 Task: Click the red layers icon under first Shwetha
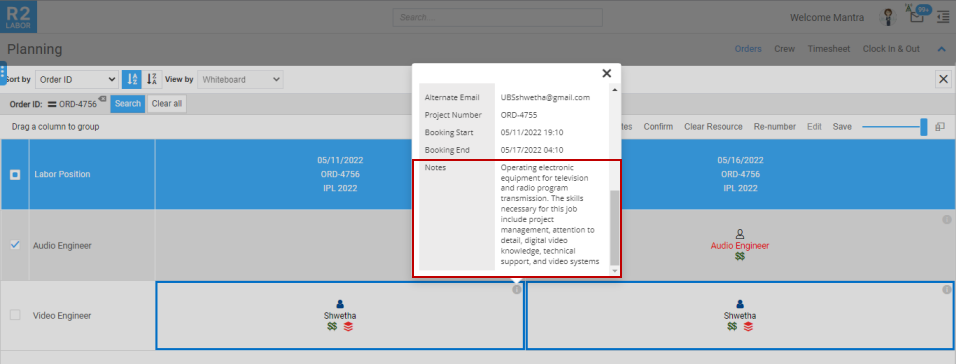348,327
